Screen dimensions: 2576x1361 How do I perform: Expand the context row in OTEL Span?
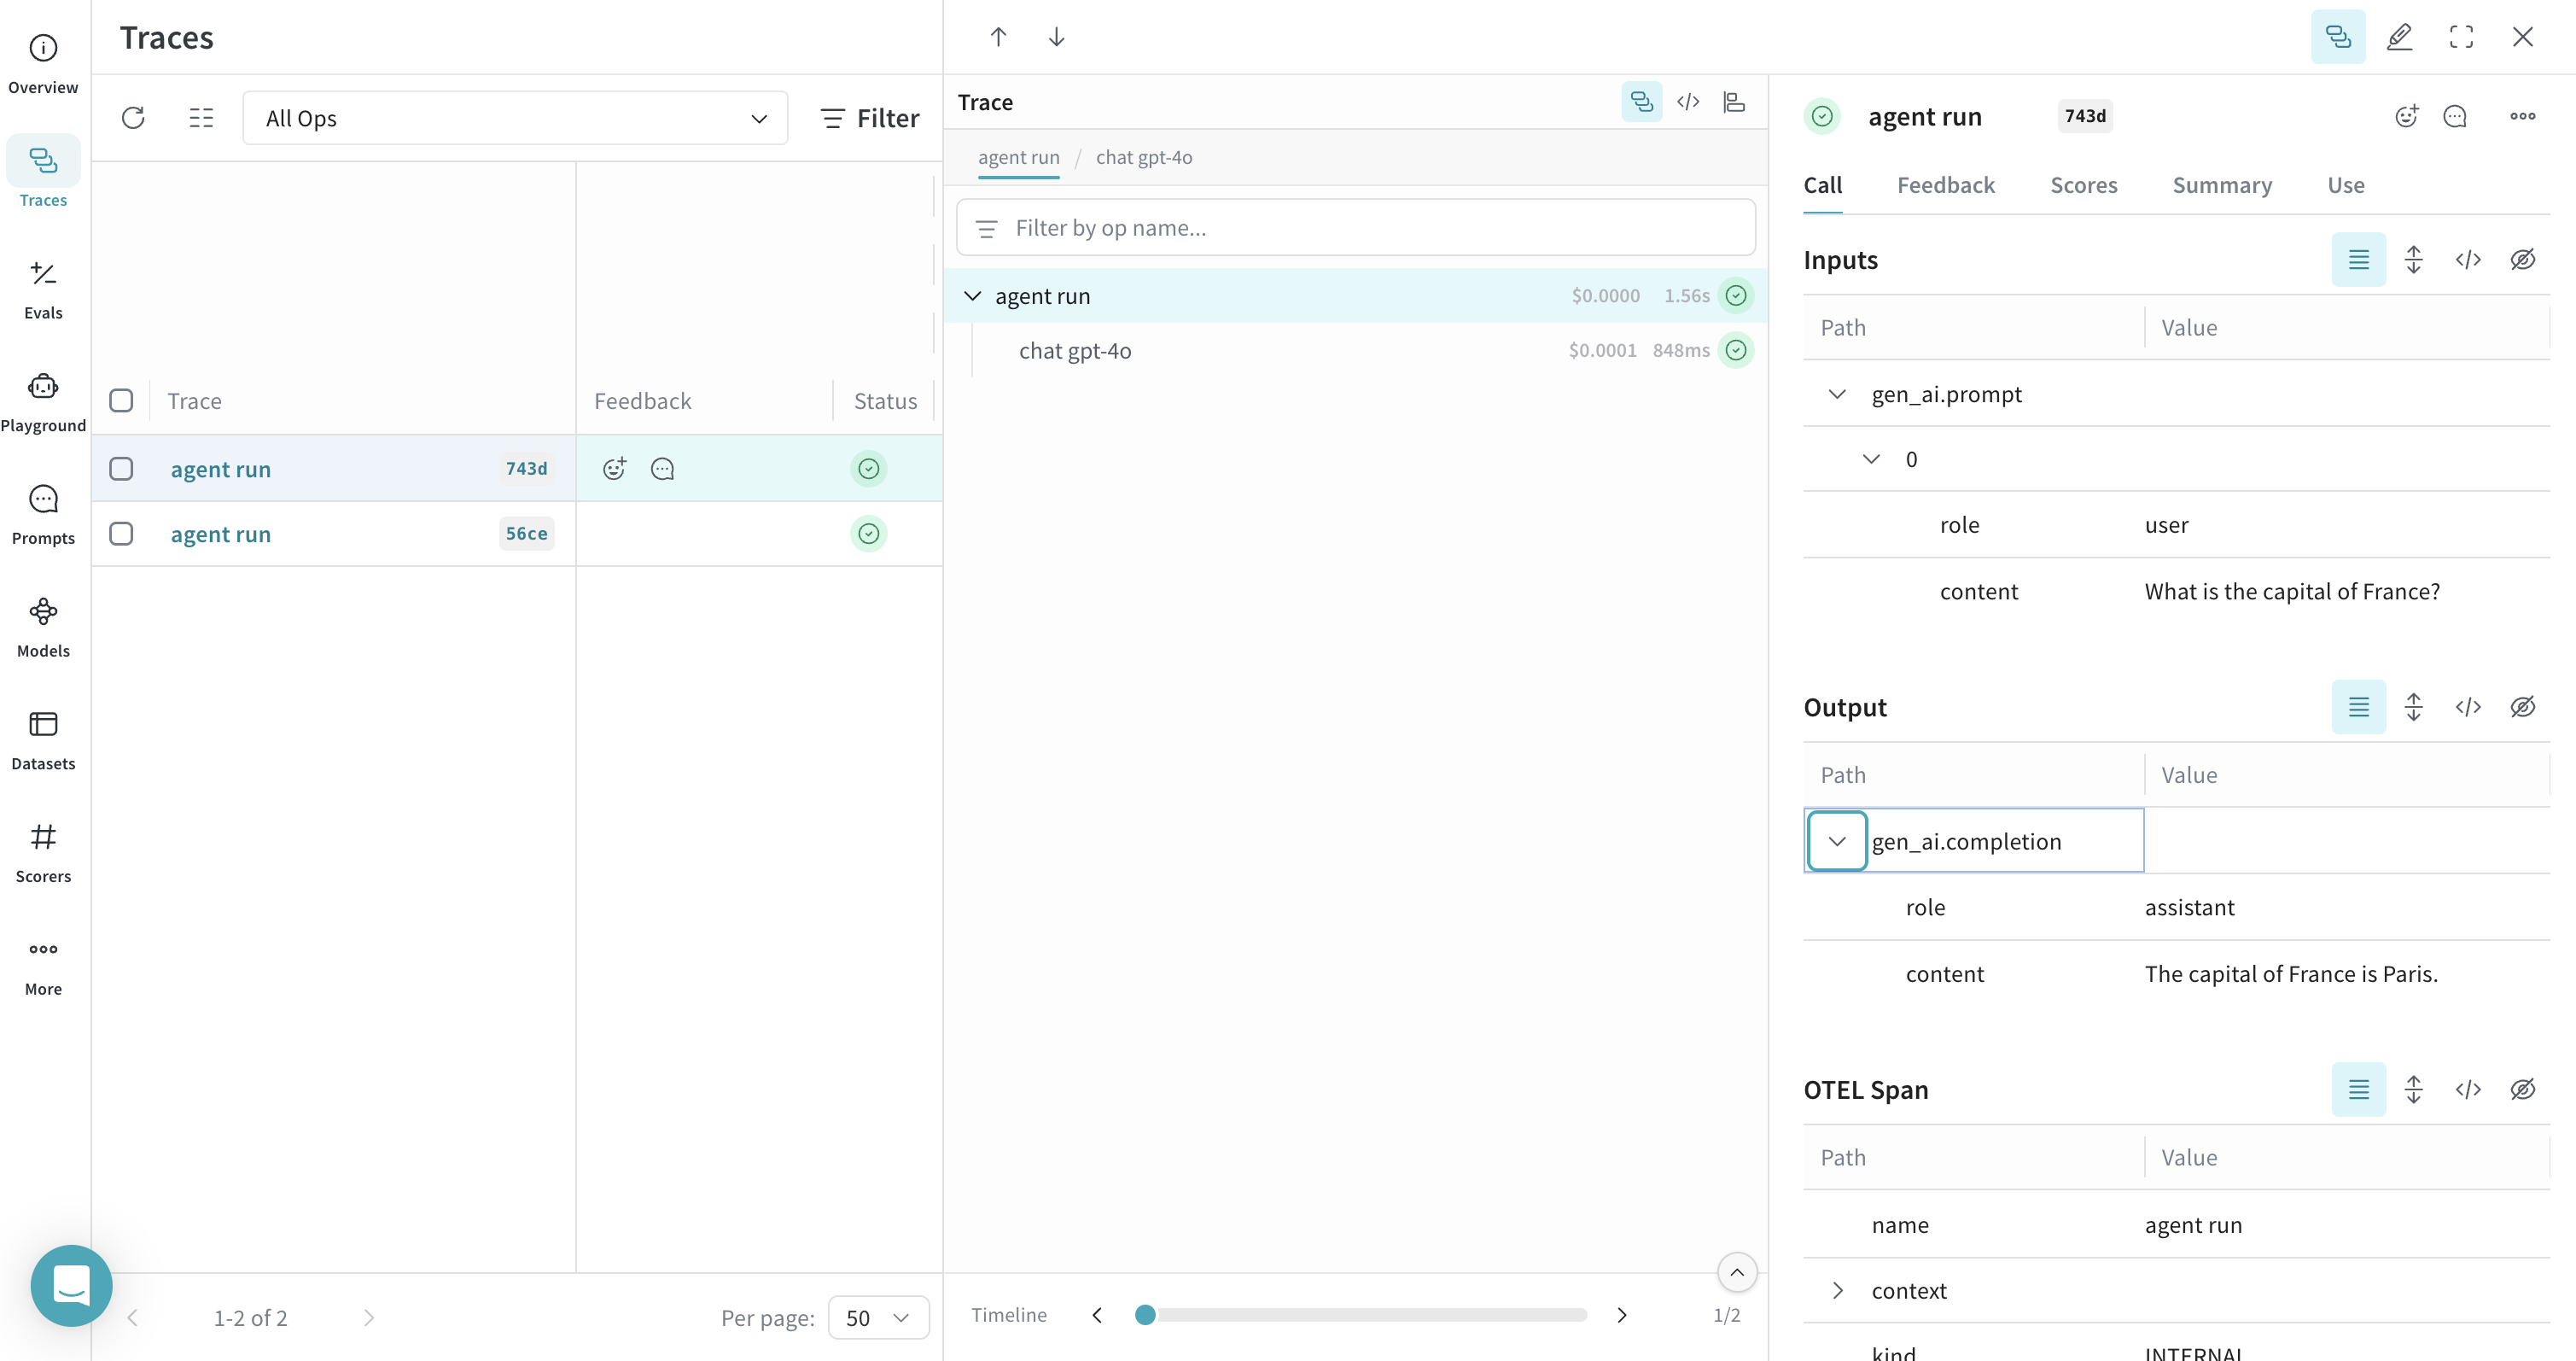pos(1837,1291)
